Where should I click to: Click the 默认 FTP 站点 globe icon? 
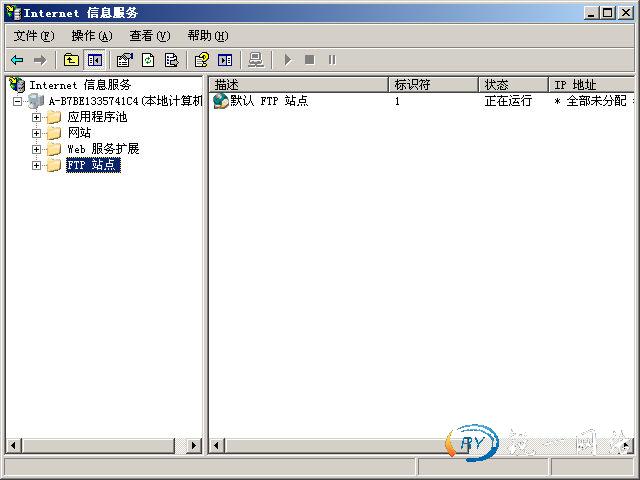221,101
